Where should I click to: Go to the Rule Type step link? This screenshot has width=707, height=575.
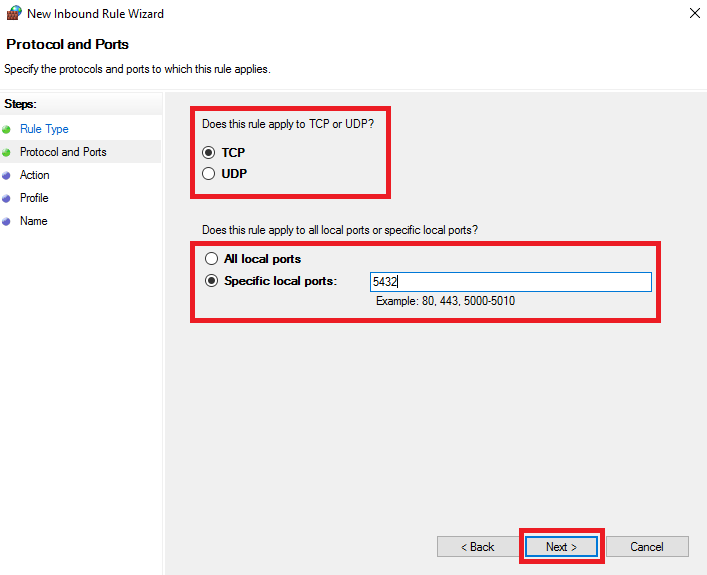coord(44,129)
